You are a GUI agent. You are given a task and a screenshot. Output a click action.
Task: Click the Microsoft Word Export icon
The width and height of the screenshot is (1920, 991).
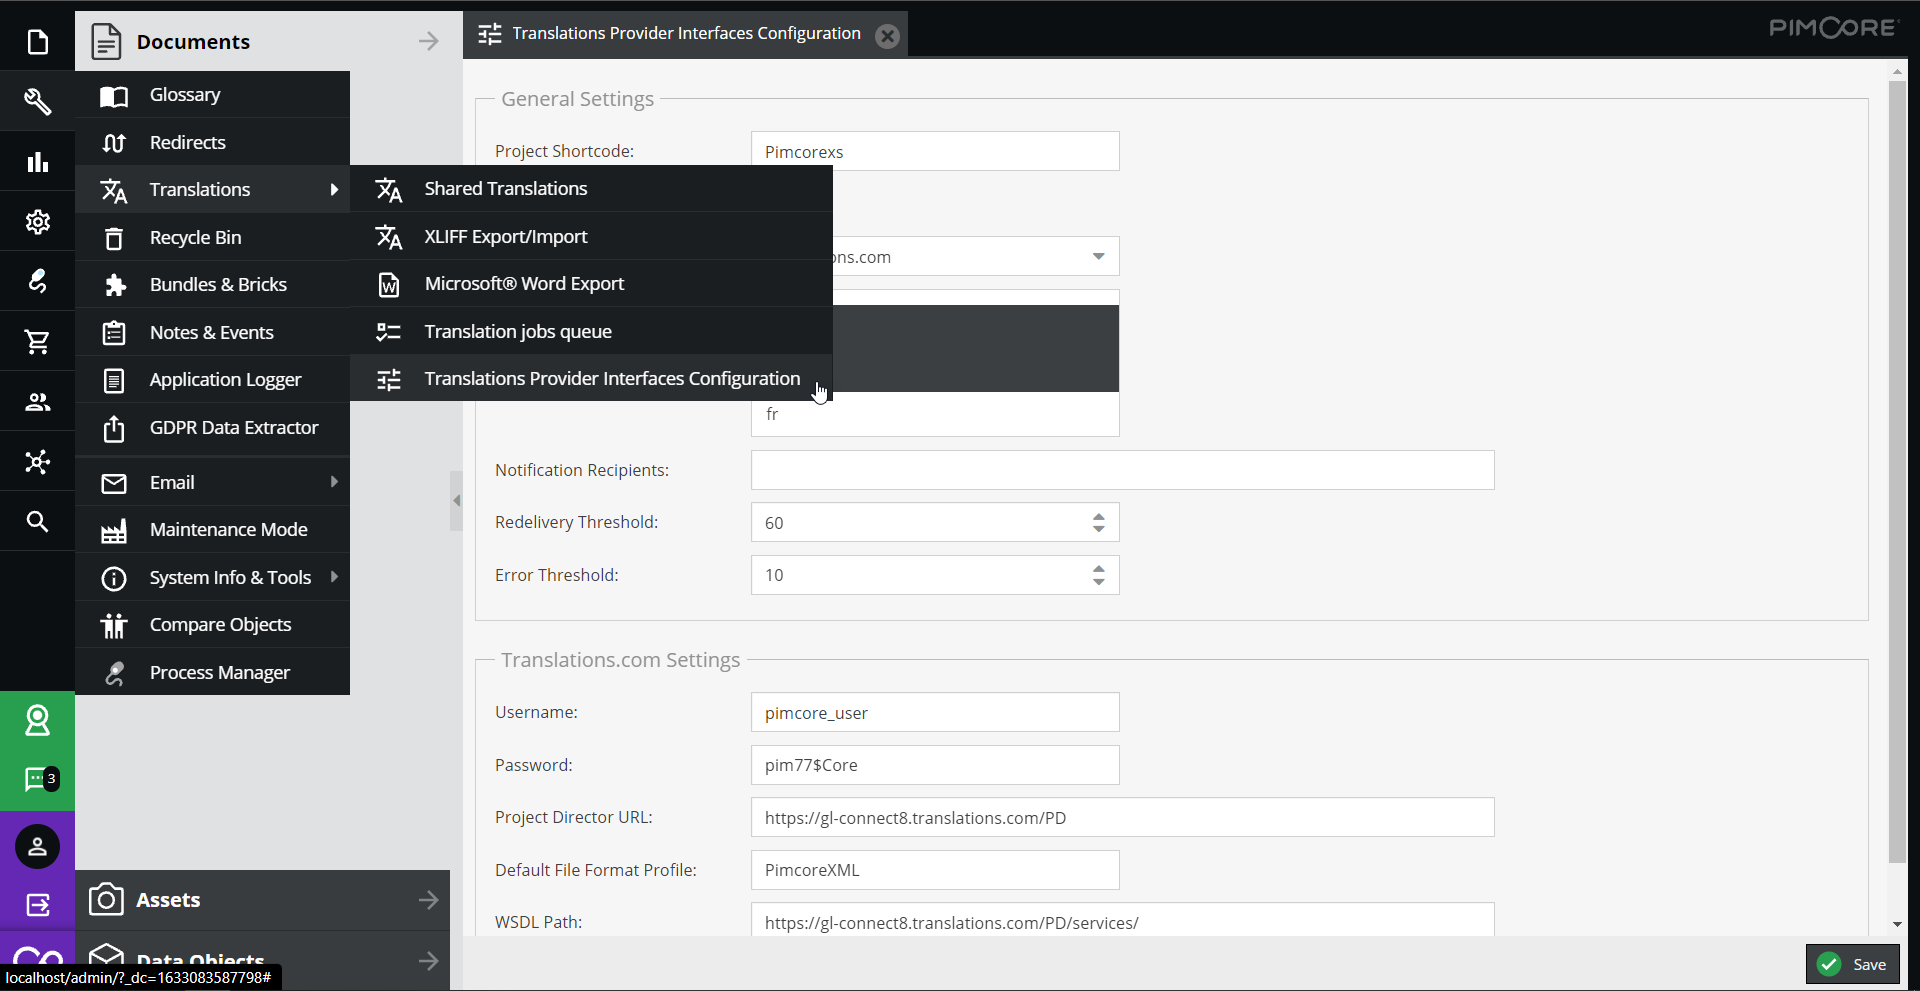[x=388, y=285]
